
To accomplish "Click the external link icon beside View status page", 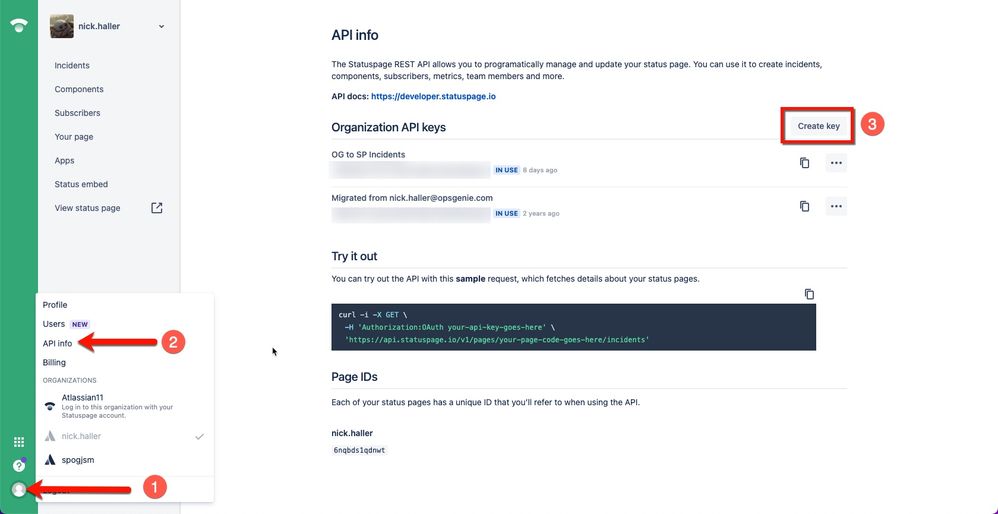I will [157, 208].
